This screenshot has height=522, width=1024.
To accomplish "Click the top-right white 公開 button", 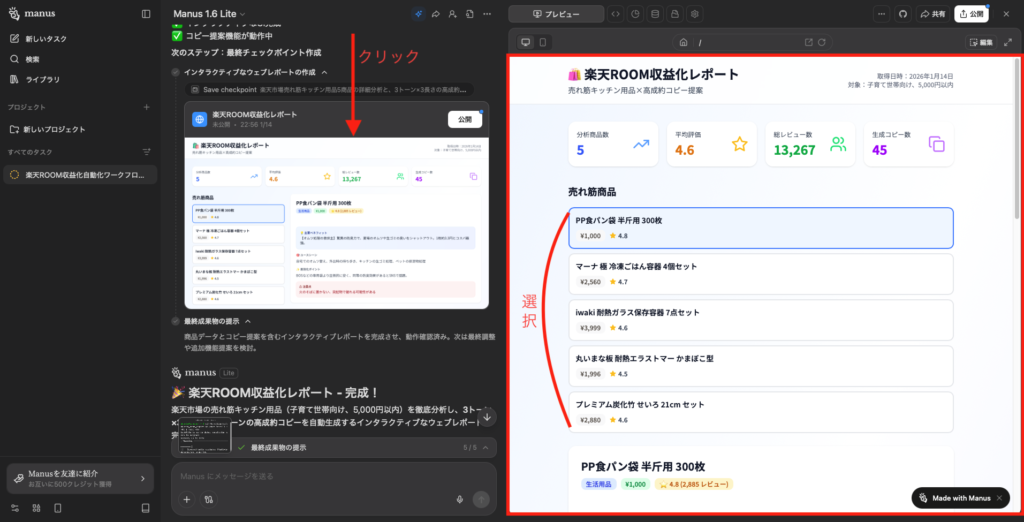I will click(x=972, y=14).
